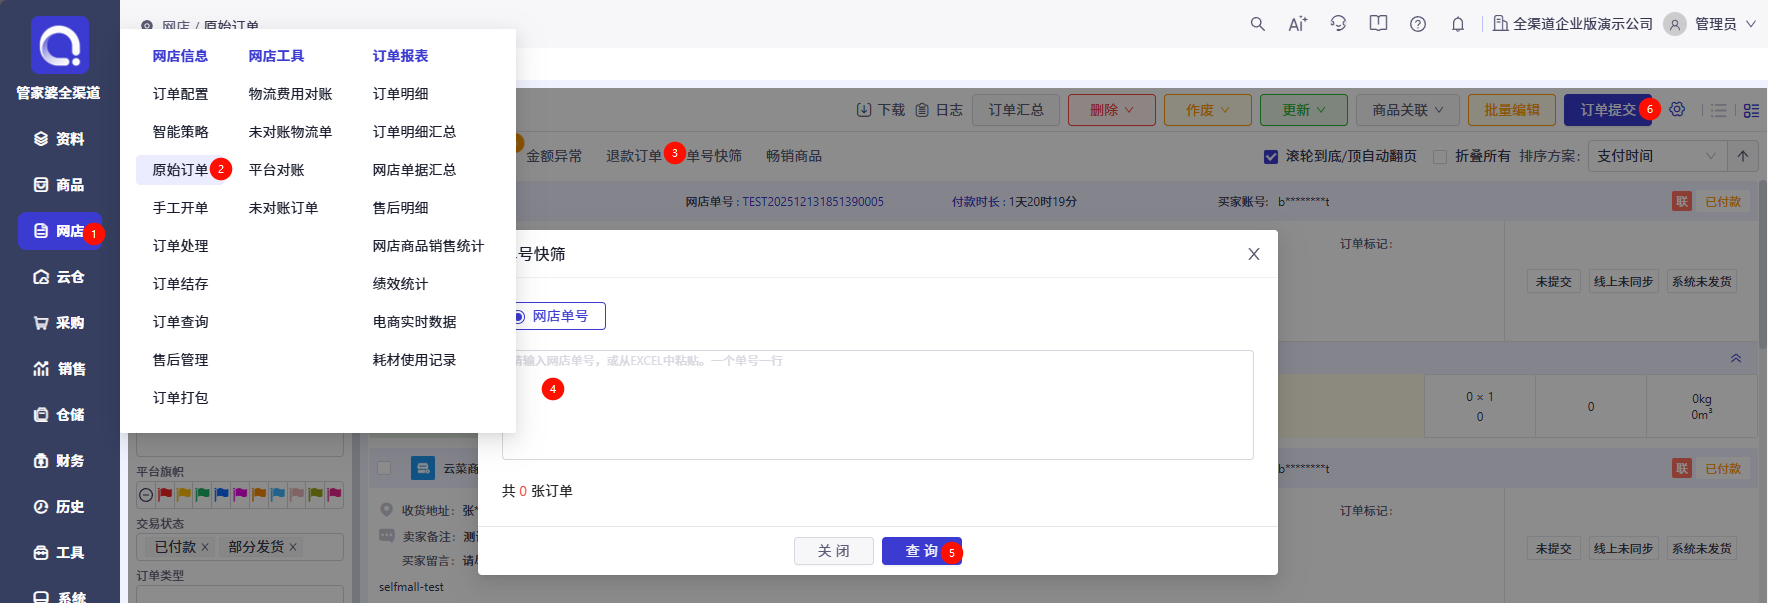1768x603 pixels.
Task: Open the 资料 module in sidebar
Action: point(59,139)
